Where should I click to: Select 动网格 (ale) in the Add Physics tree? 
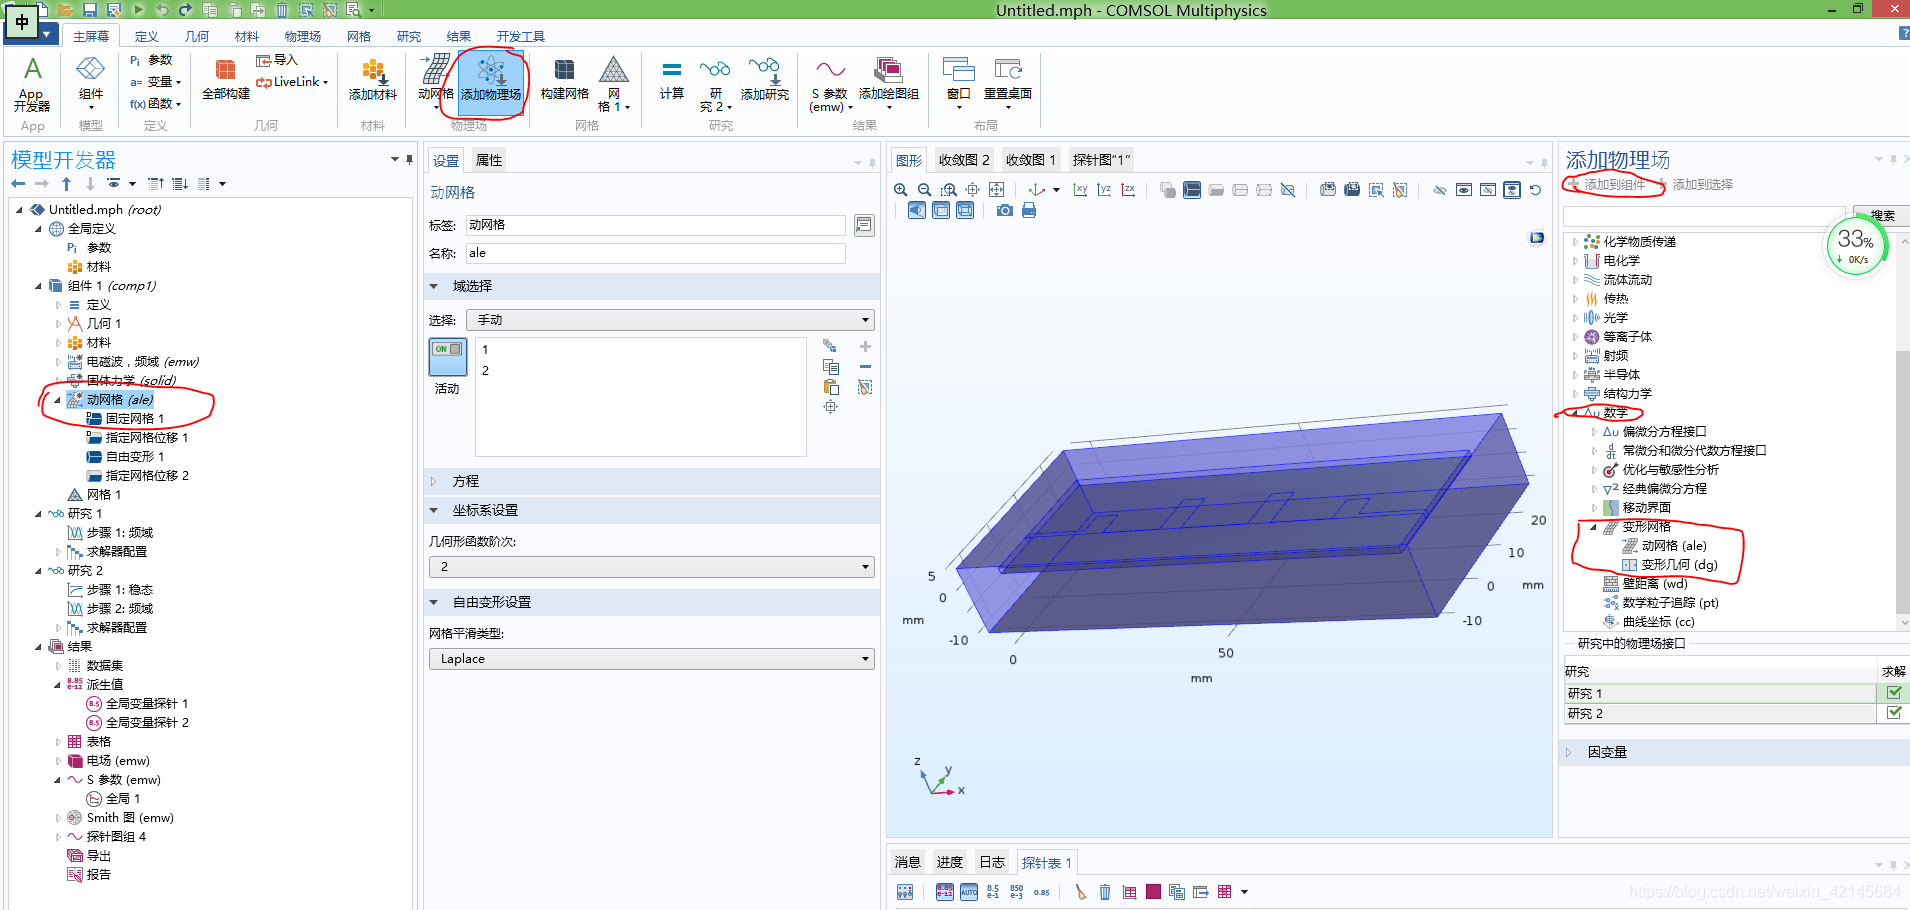pyautogui.click(x=1665, y=546)
